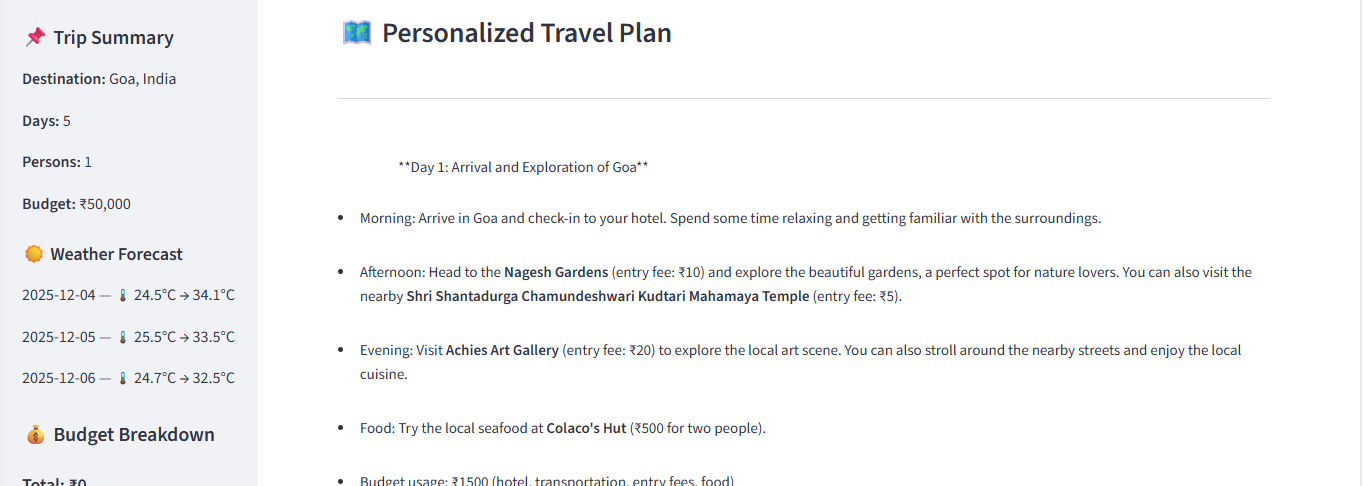The image size is (1363, 486).
Task: Select the Weather Forecast heading text
Action: (x=116, y=254)
